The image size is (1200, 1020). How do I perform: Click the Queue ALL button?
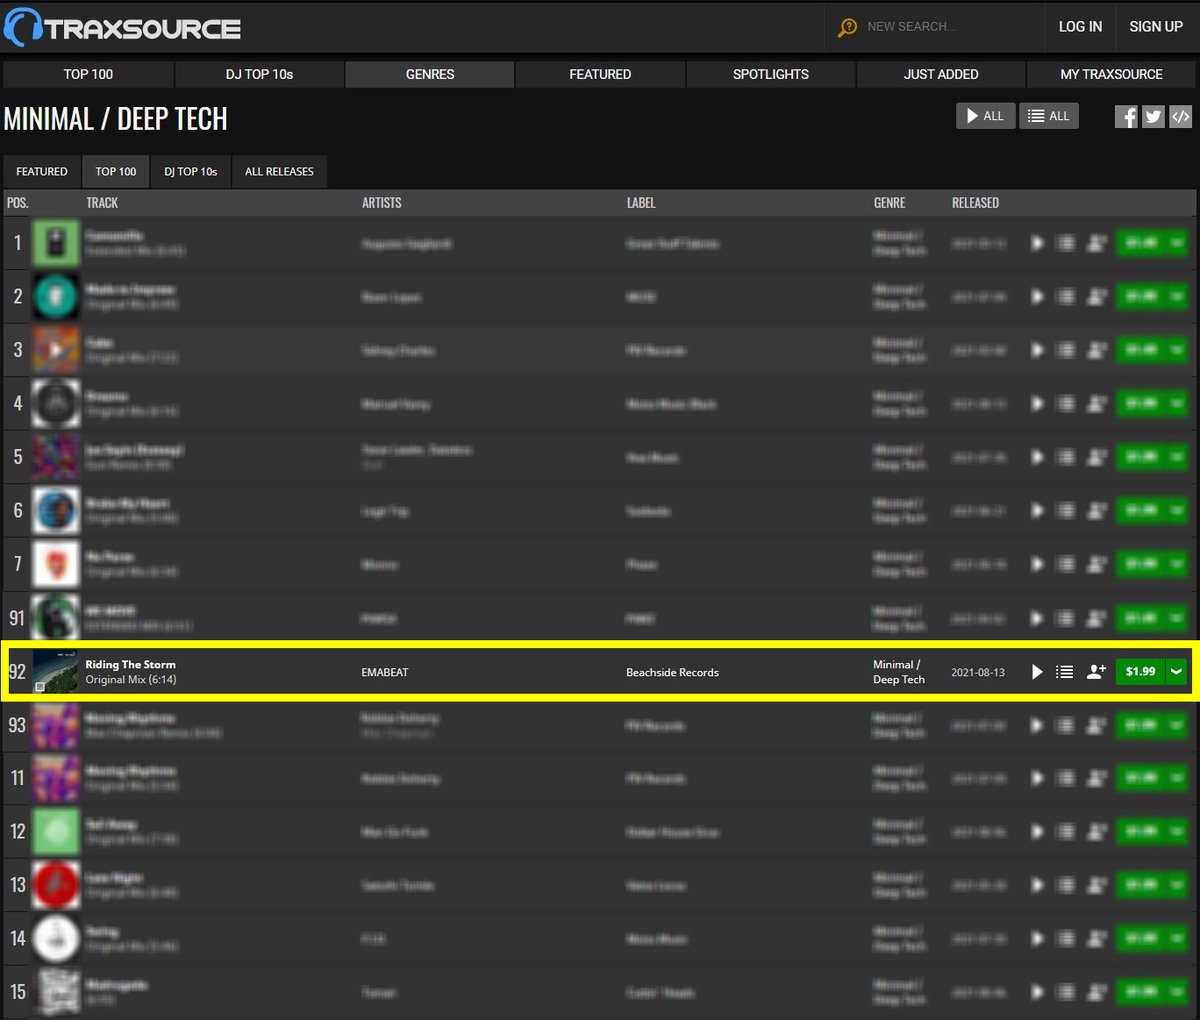coord(1049,116)
